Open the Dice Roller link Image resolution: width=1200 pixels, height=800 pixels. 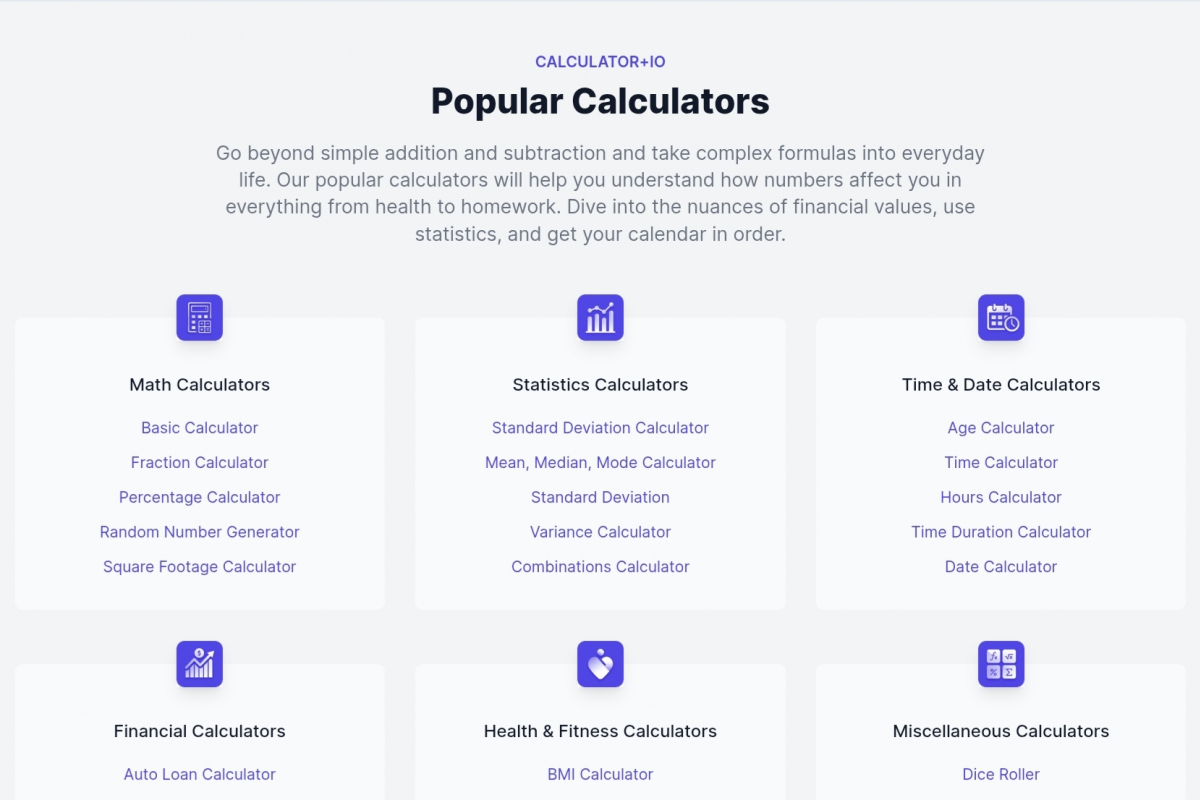click(x=1001, y=774)
